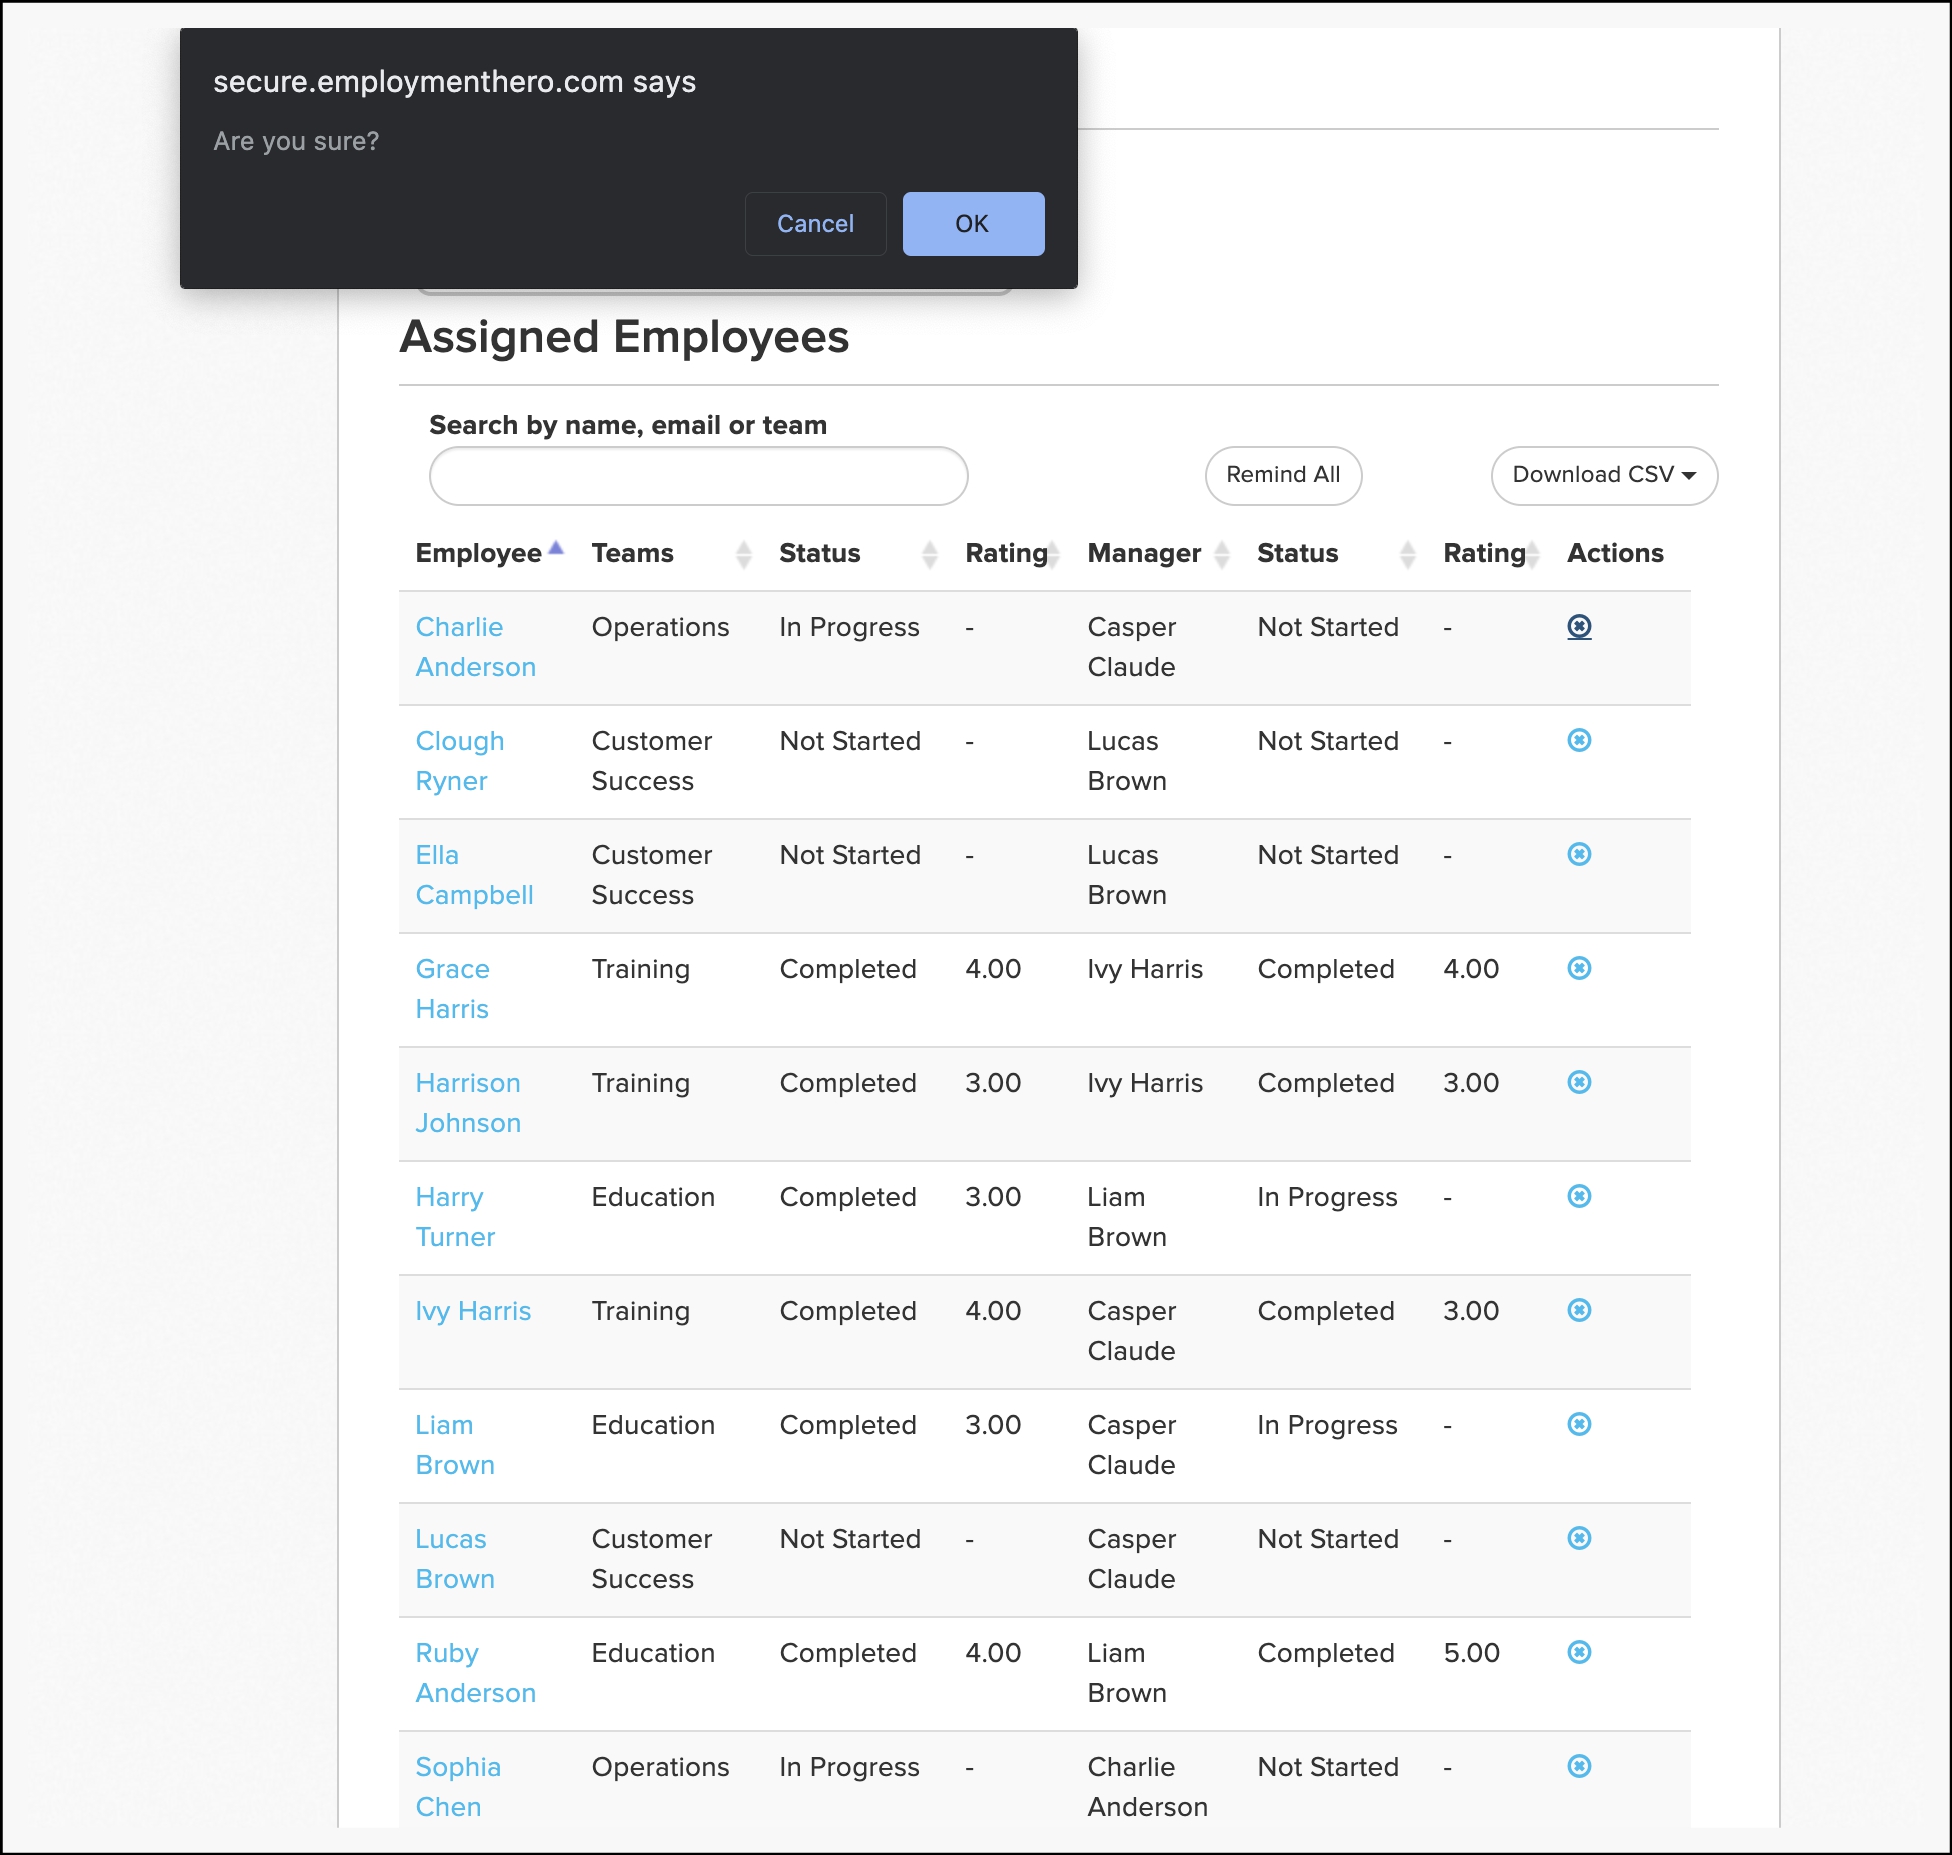Click the Remind All button
The height and width of the screenshot is (1855, 1952).
pos(1283,475)
